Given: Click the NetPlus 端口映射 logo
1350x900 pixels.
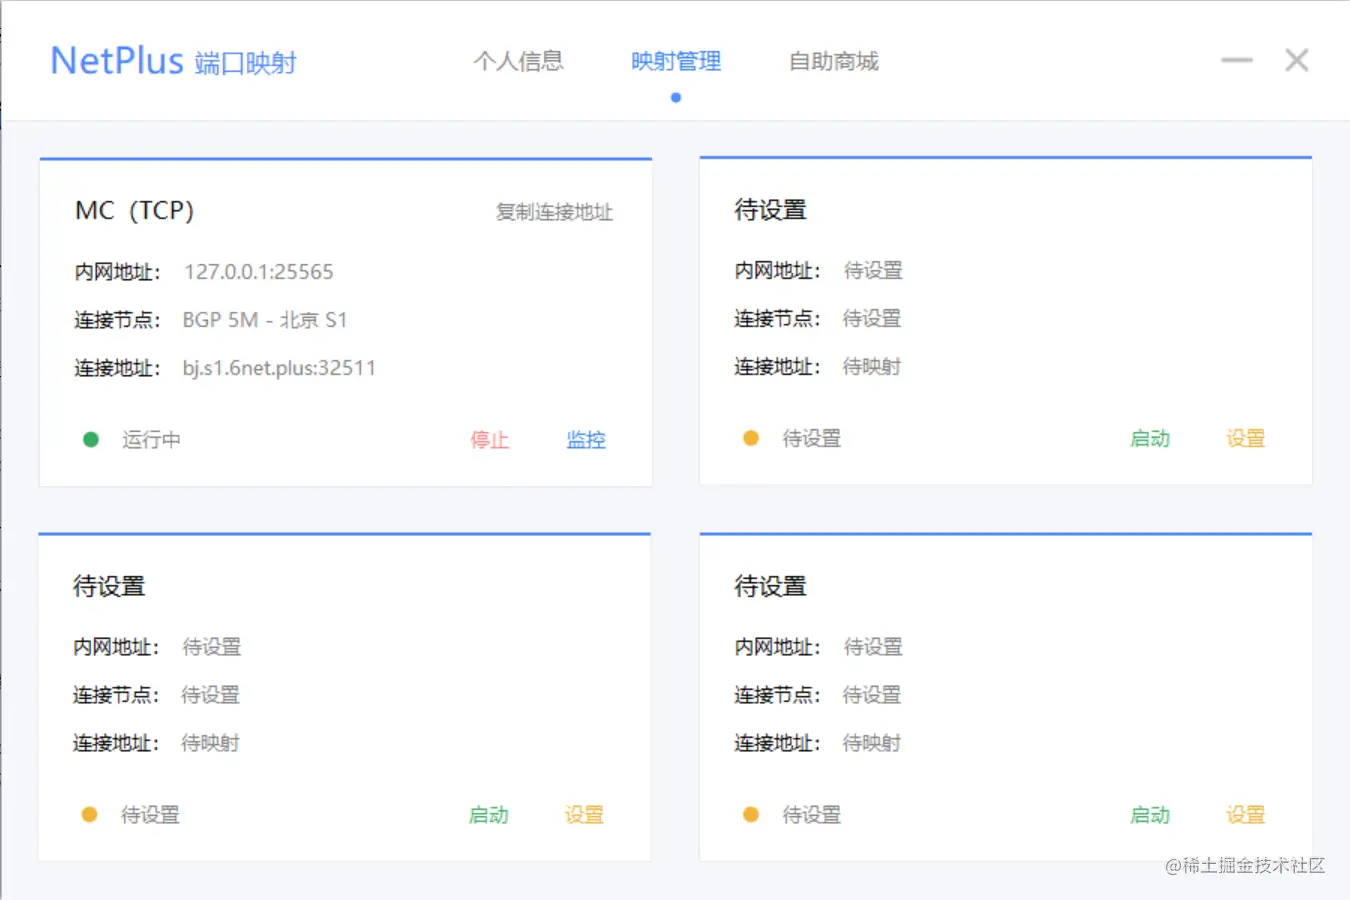Looking at the screenshot, I should pos(174,61).
